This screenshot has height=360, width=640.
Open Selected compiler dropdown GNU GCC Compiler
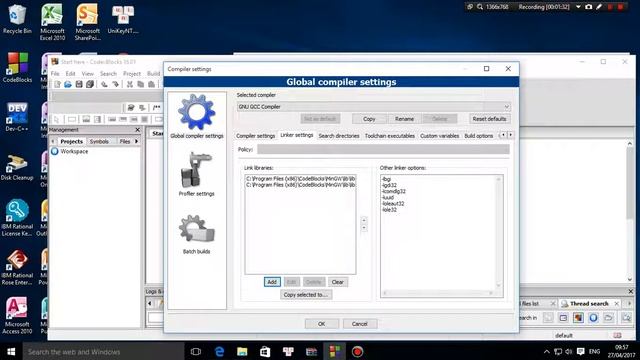pos(373,107)
